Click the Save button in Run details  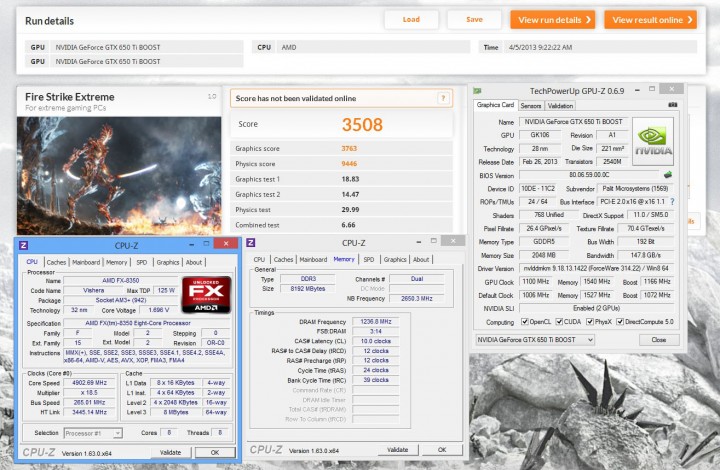point(474,19)
